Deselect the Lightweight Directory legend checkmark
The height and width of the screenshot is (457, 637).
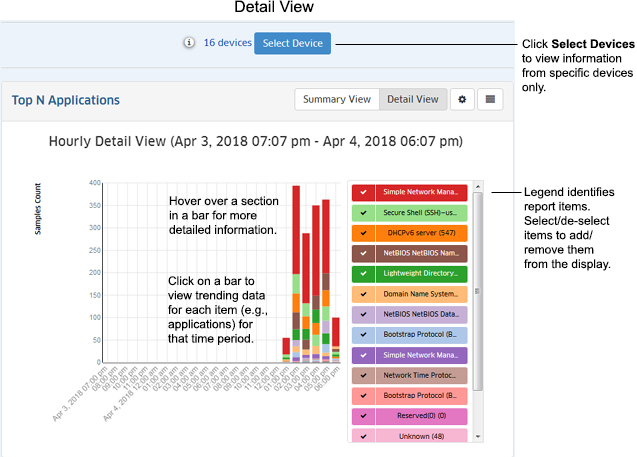click(364, 274)
